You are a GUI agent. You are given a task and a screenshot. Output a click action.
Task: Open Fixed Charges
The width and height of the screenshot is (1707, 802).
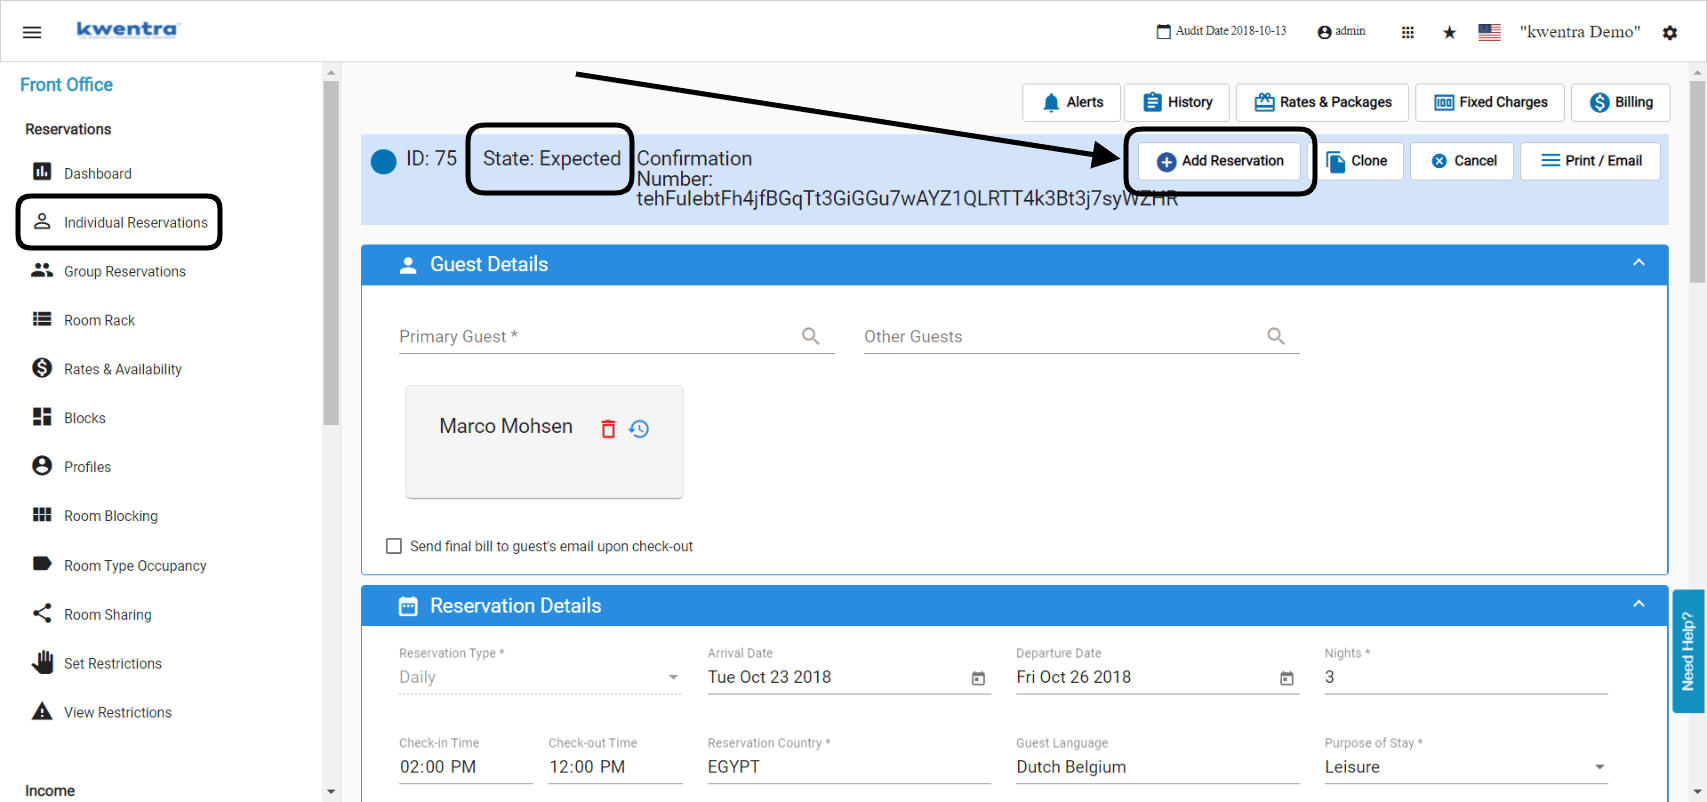pos(1490,102)
